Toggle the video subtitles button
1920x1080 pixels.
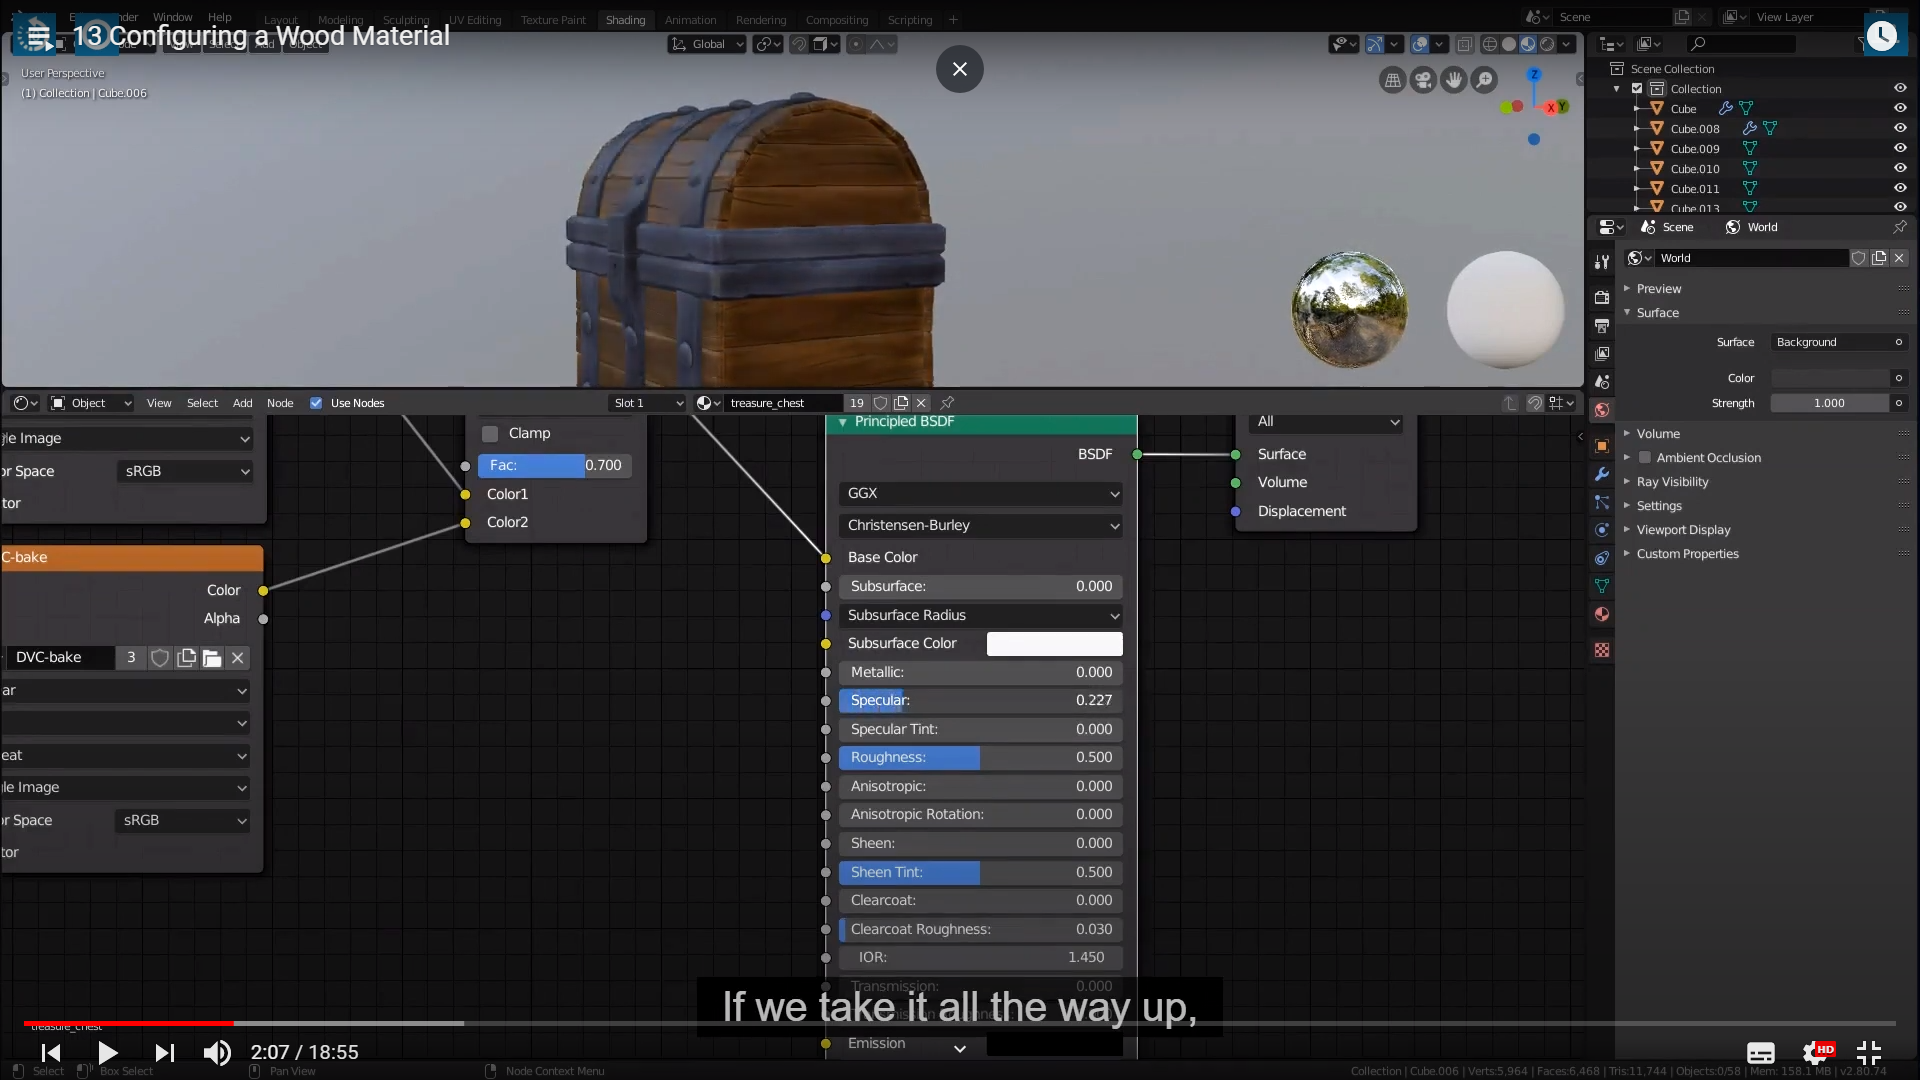1760,1052
